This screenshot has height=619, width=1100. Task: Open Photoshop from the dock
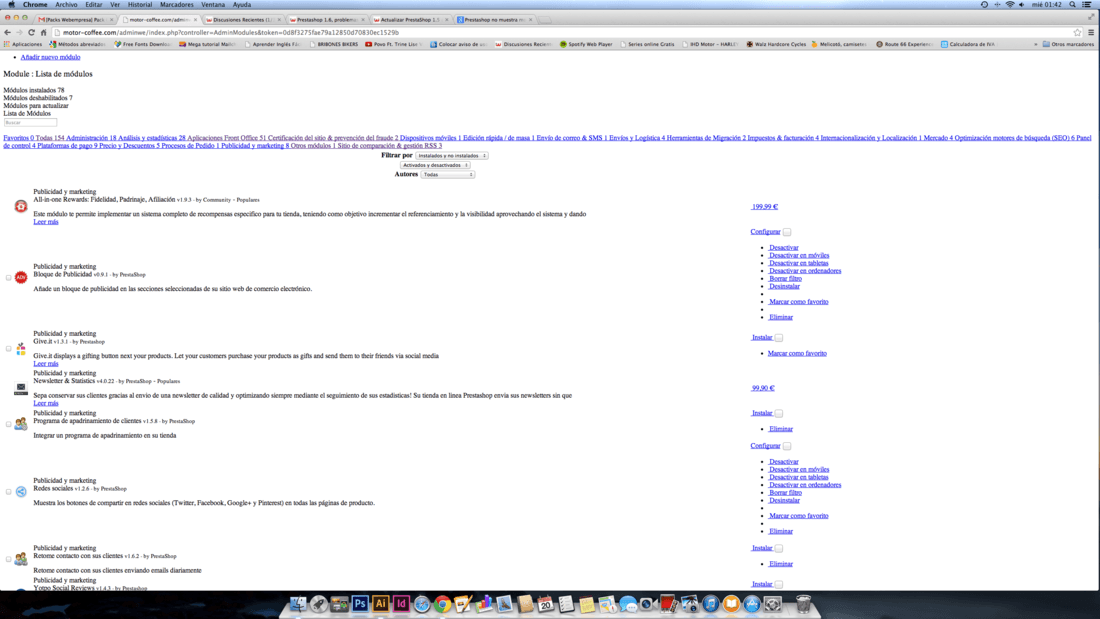tap(360, 604)
